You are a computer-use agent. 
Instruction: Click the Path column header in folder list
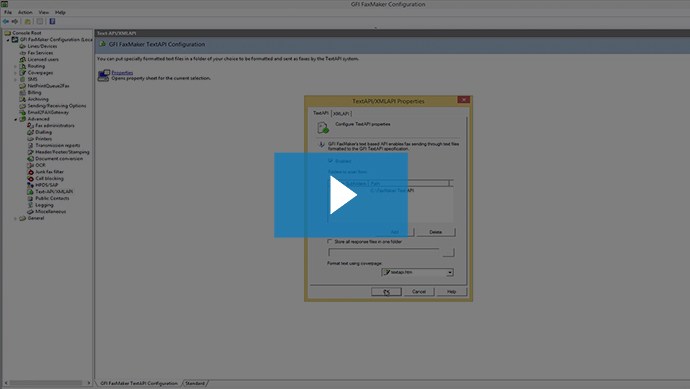click(x=408, y=183)
